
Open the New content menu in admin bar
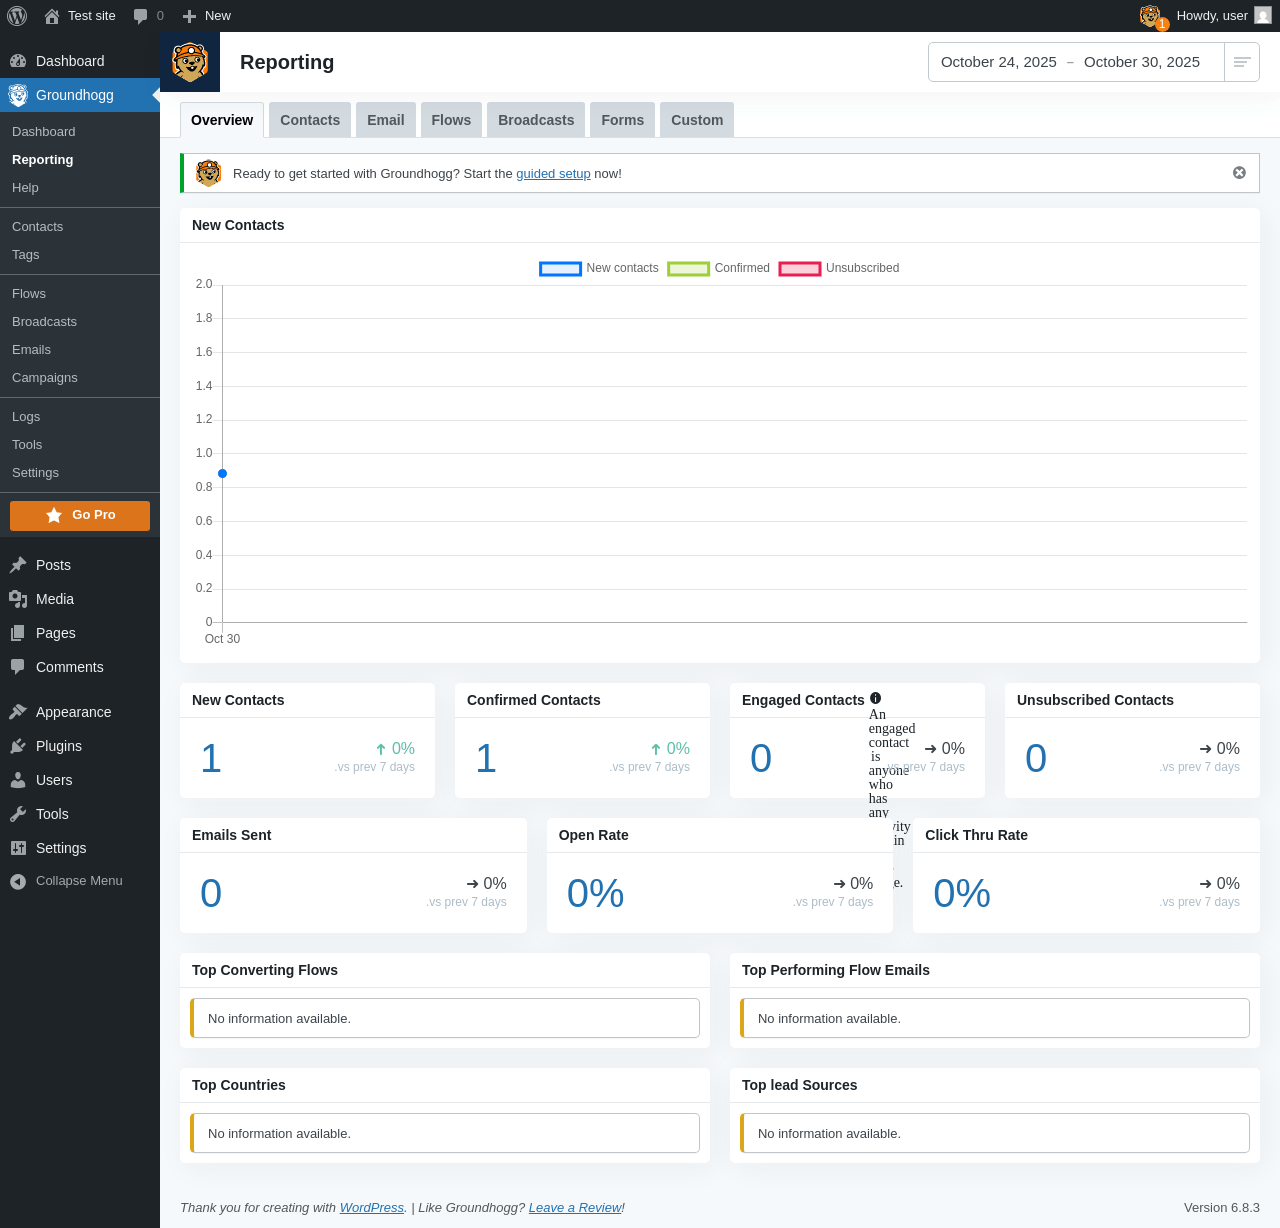pyautogui.click(x=207, y=16)
